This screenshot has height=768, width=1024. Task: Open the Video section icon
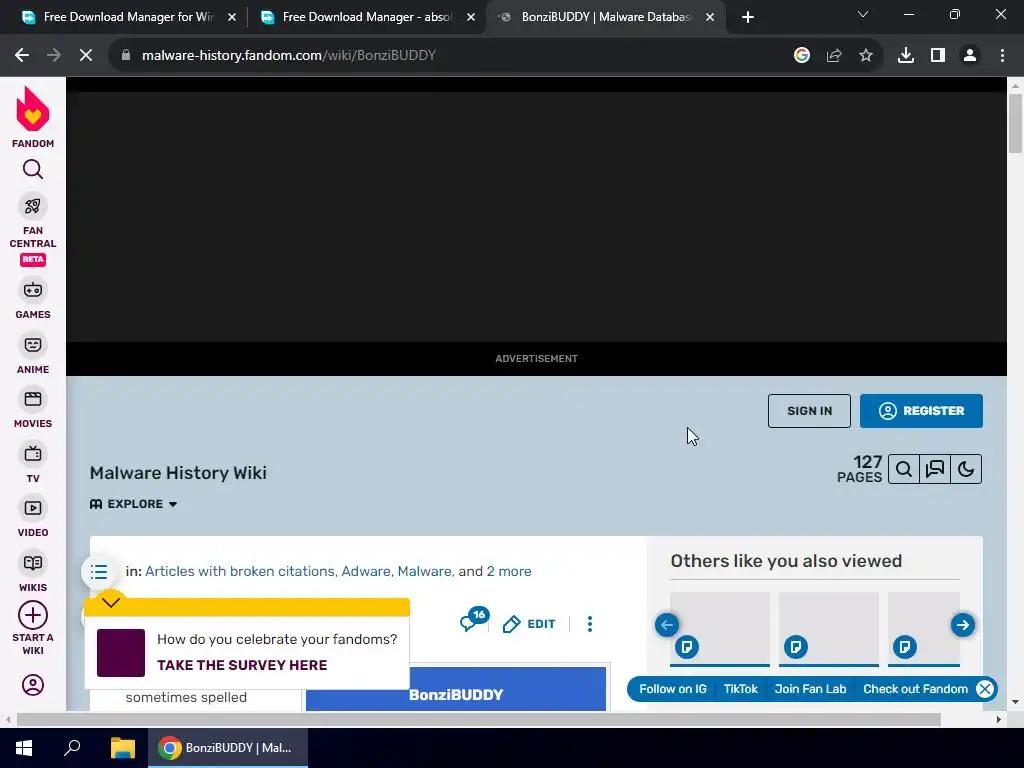coord(33,508)
